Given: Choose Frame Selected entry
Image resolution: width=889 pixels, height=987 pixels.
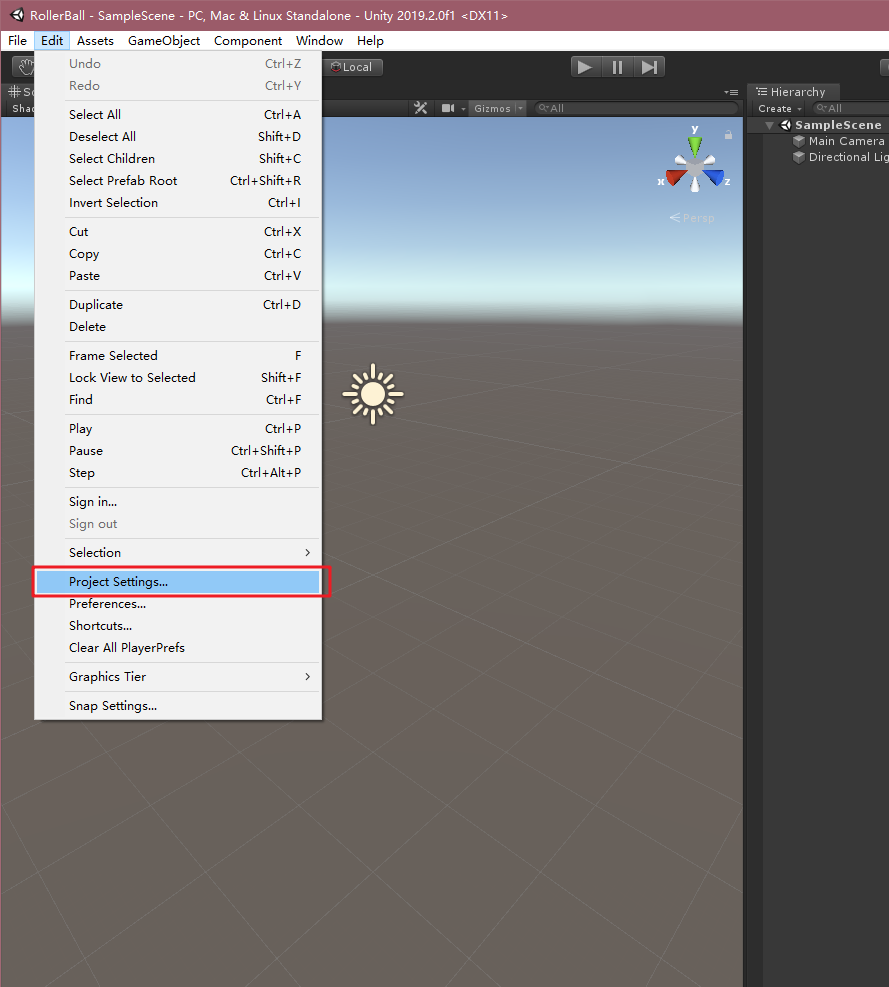Looking at the screenshot, I should (x=178, y=356).
